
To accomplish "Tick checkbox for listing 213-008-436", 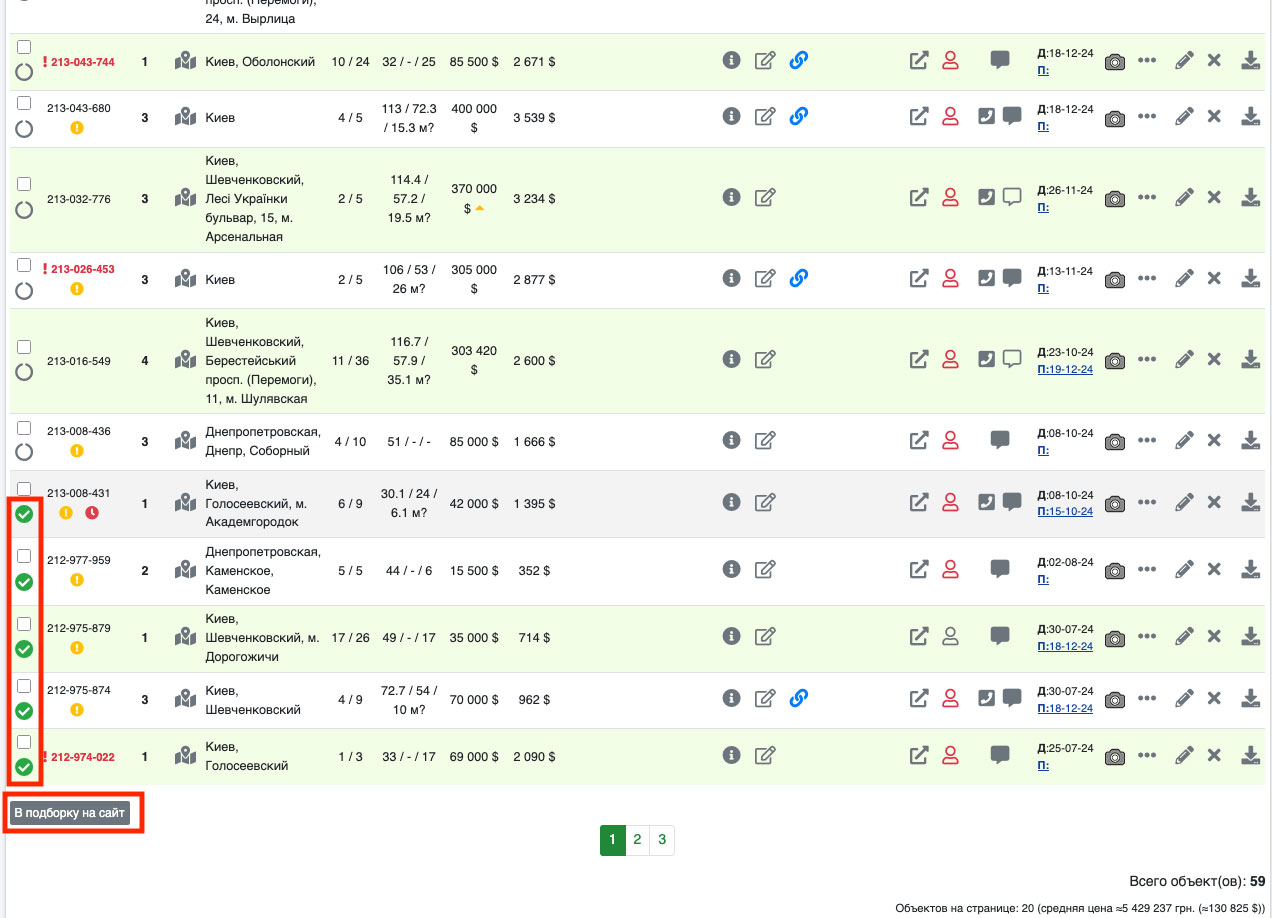I will pos(24,428).
